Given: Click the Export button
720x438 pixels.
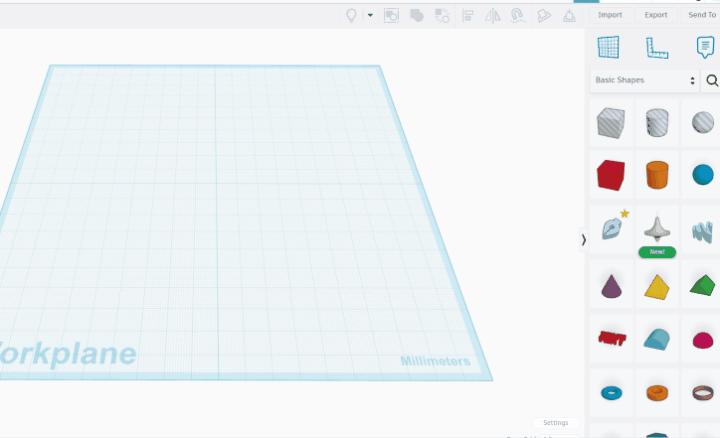Looking at the screenshot, I should click(656, 15).
